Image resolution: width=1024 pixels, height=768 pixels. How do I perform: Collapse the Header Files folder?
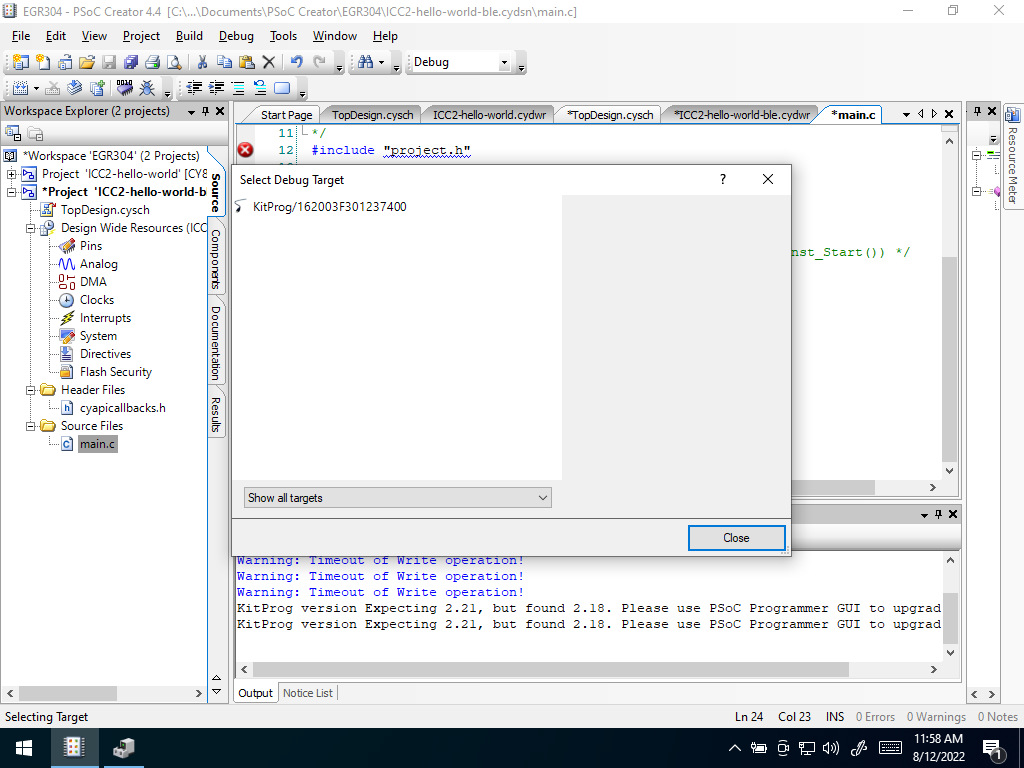tap(30, 390)
